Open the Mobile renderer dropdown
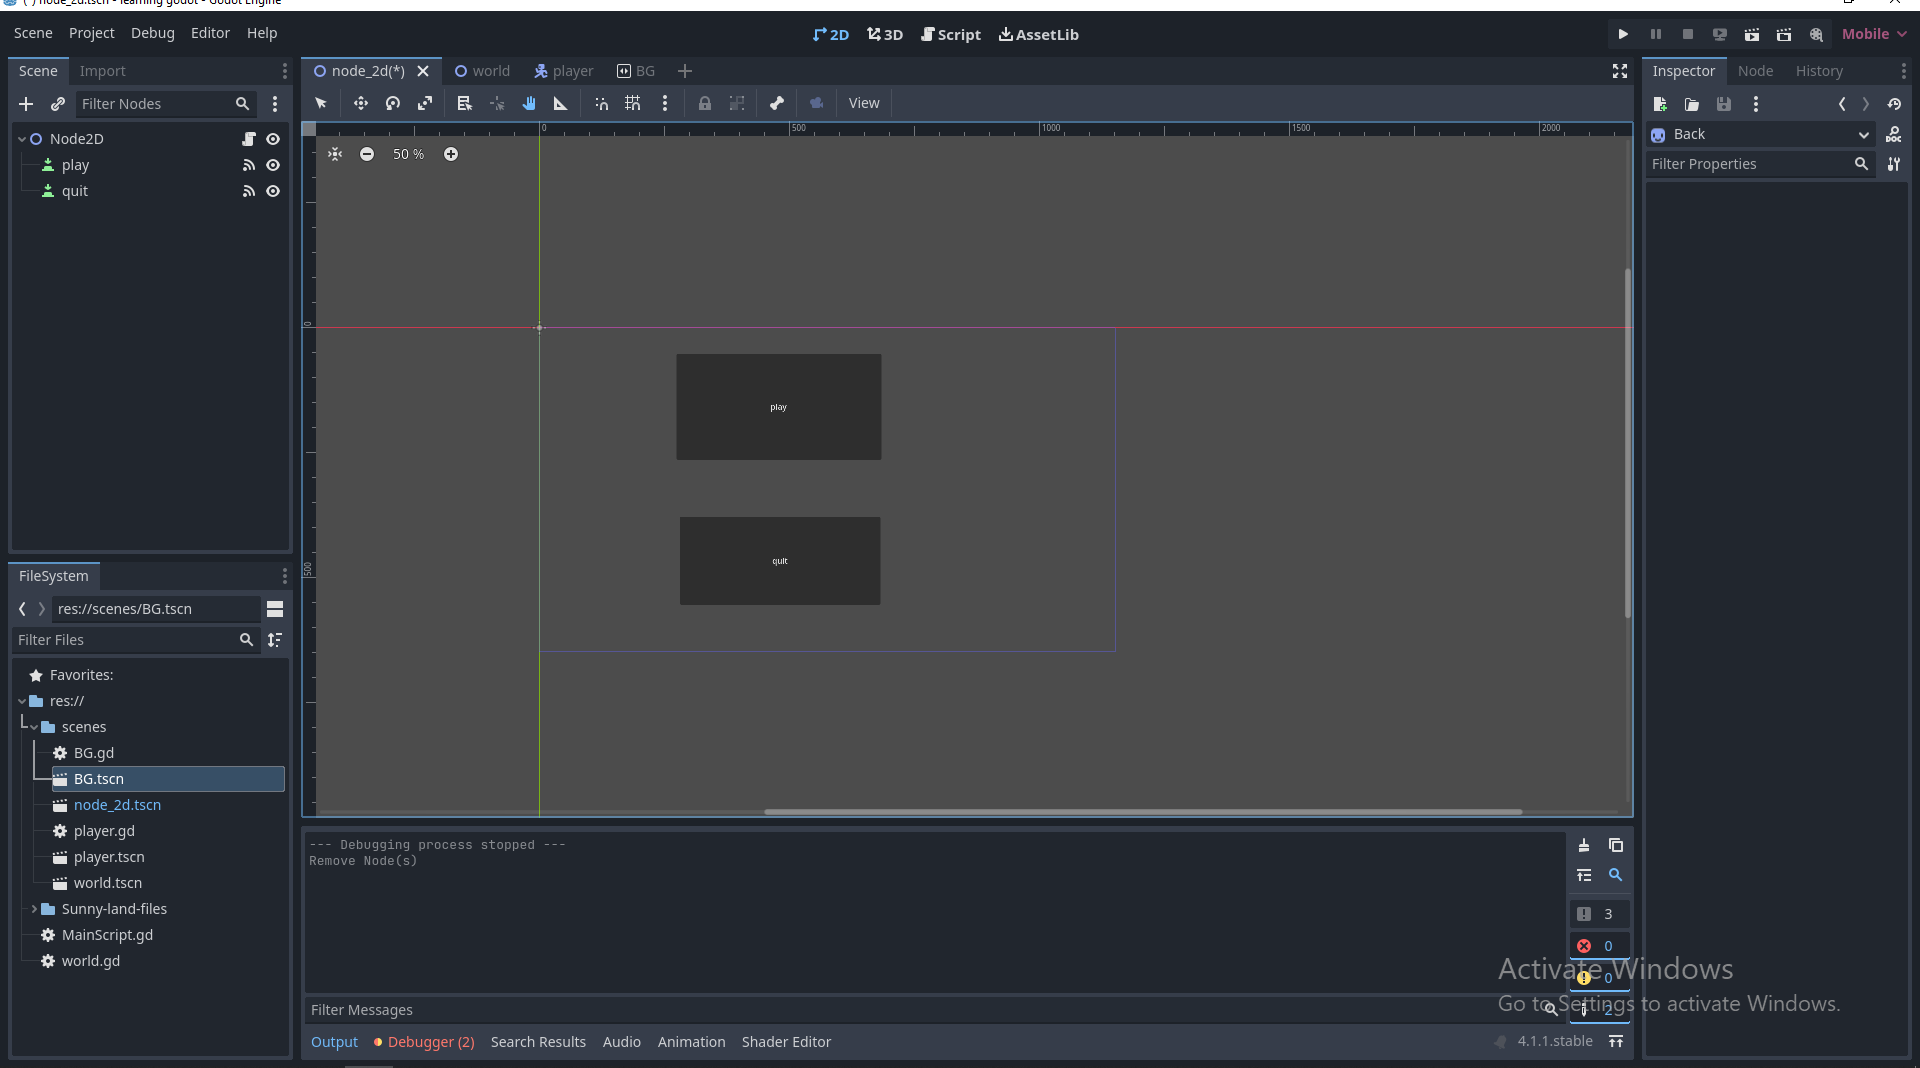 pyautogui.click(x=1873, y=33)
